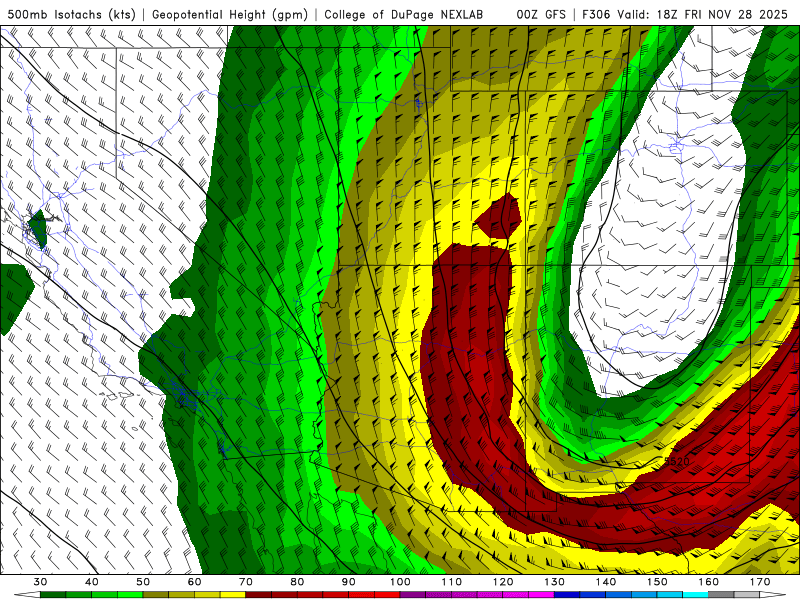Image resolution: width=800 pixels, height=600 pixels.
Task: Click the legend value "150"
Action: 657,582
